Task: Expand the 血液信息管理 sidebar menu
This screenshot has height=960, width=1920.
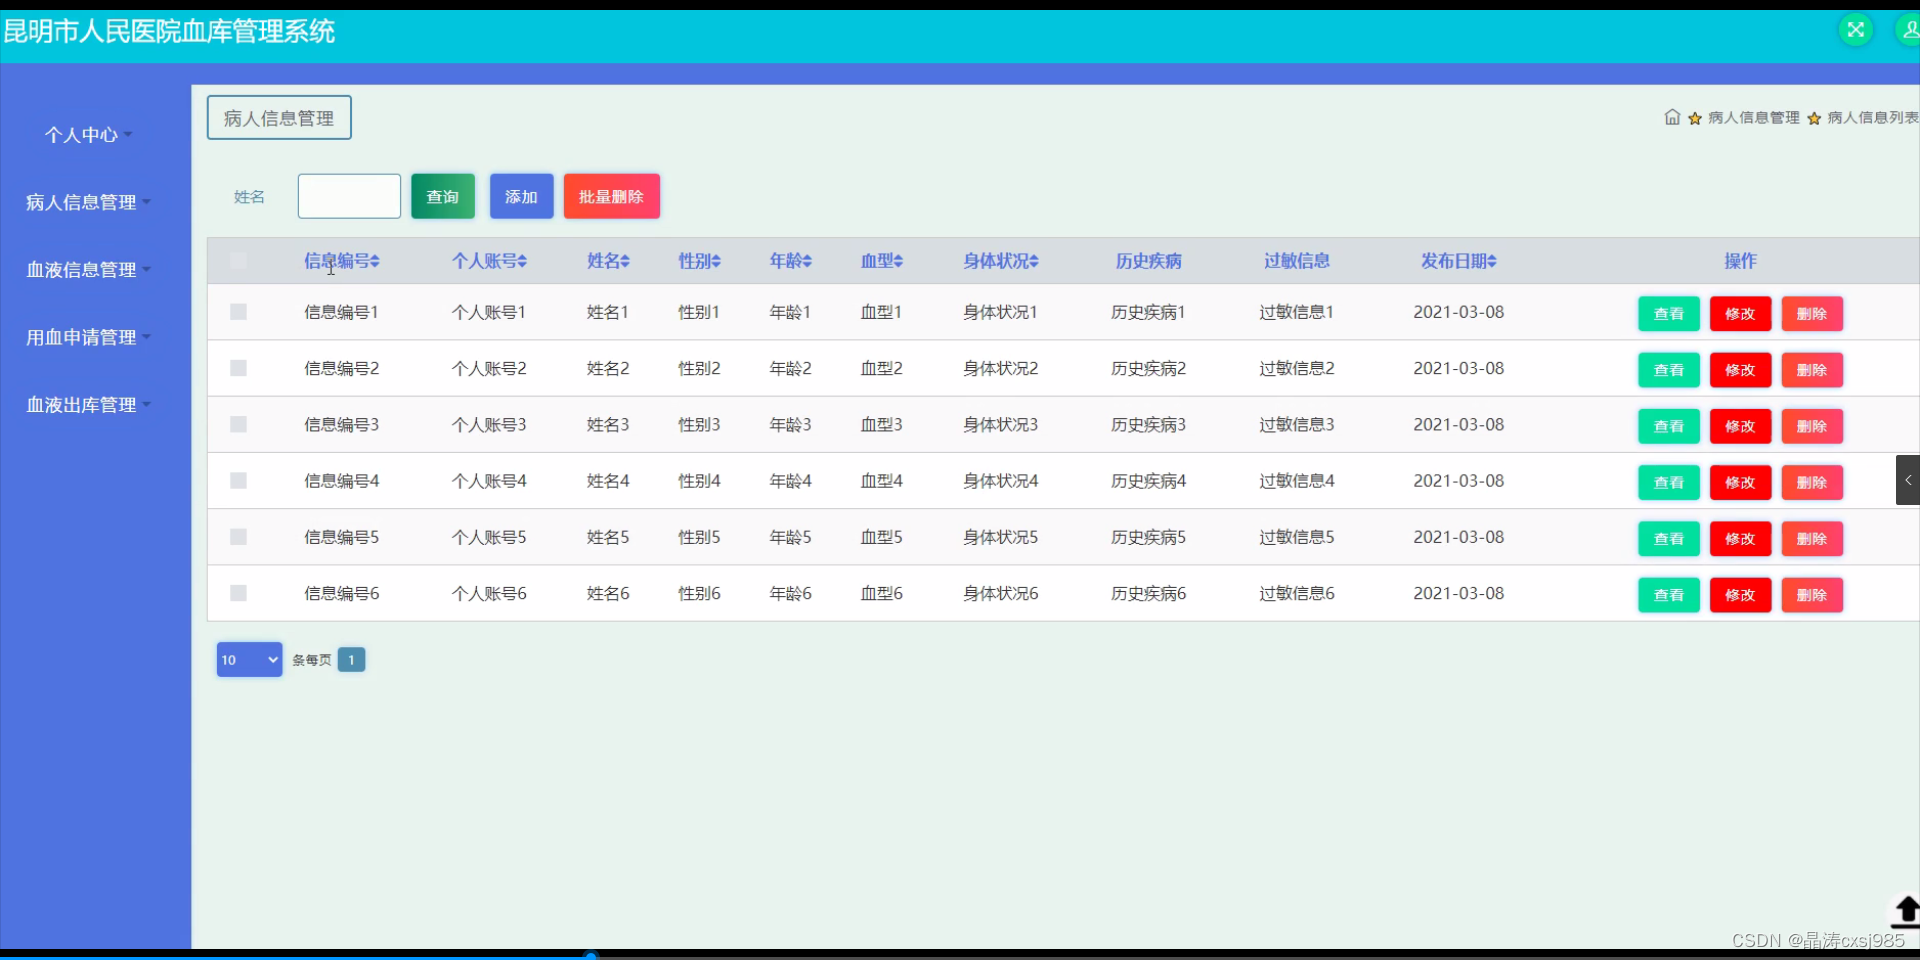Action: point(88,270)
